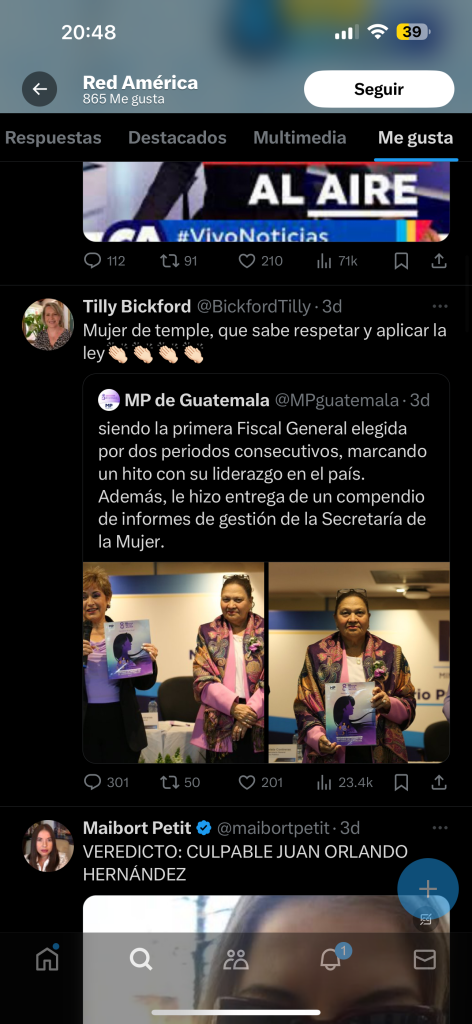Image resolution: width=472 pixels, height=1024 pixels.
Task: Retweet Tilly Bickford's post showing 50 reposts
Action: click(180, 782)
